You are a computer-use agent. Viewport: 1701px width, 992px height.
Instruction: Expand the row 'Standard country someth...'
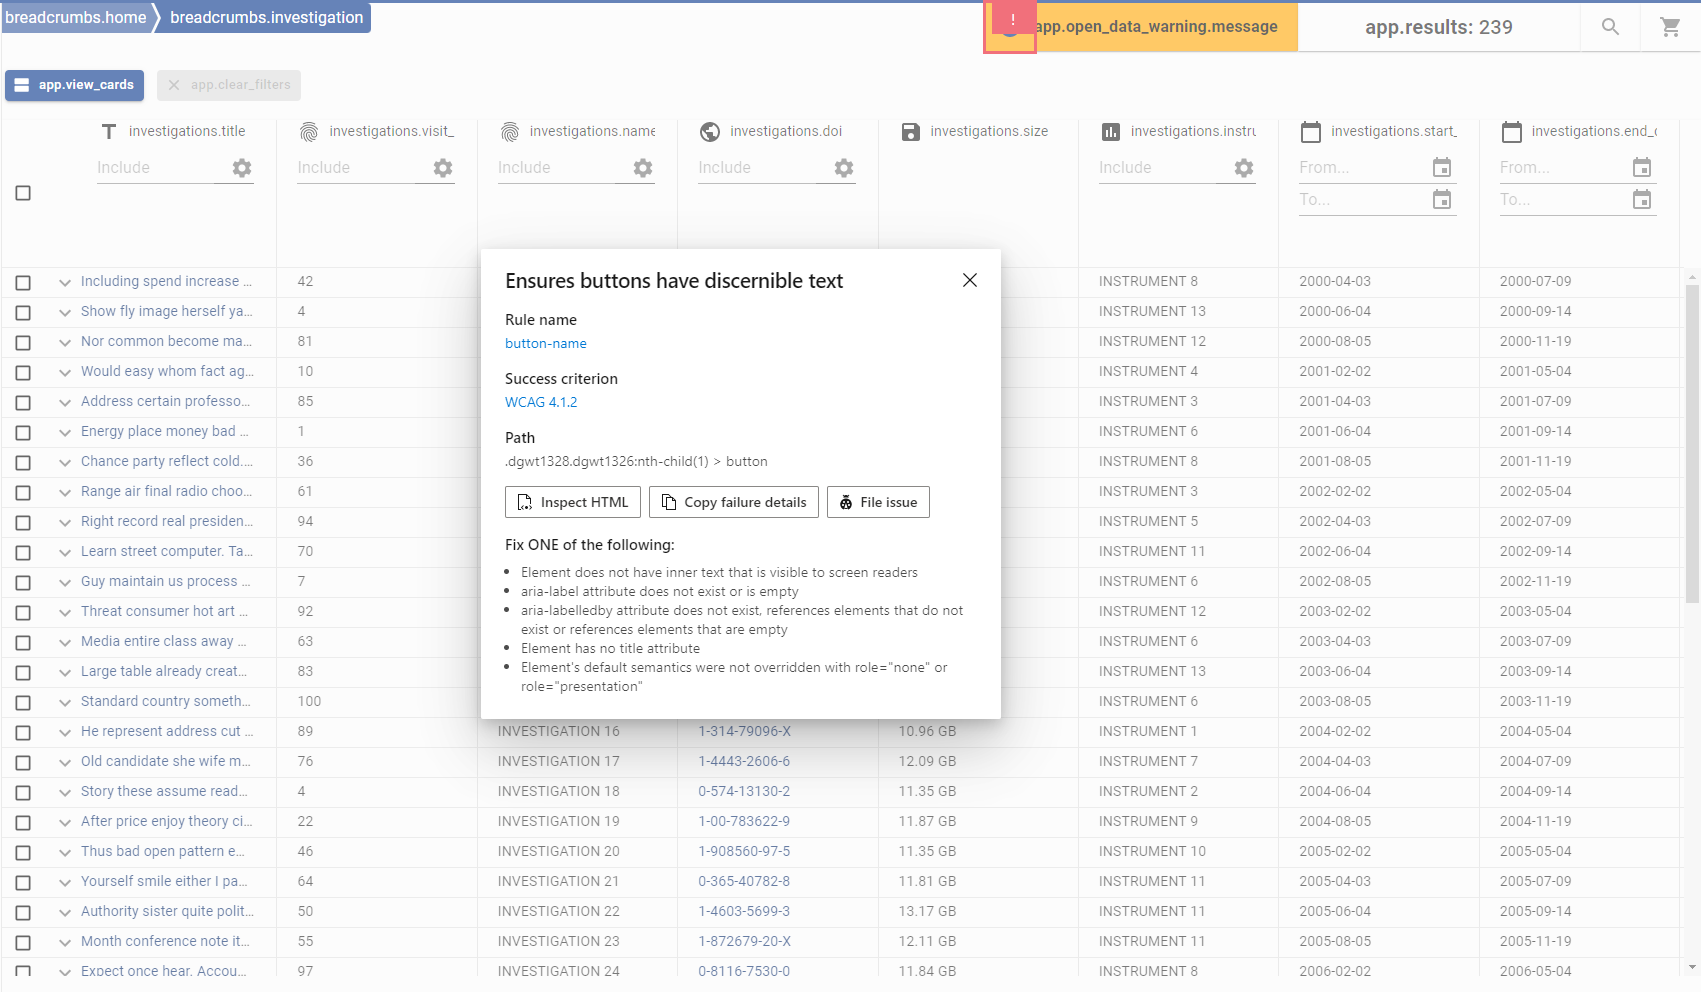(x=64, y=702)
